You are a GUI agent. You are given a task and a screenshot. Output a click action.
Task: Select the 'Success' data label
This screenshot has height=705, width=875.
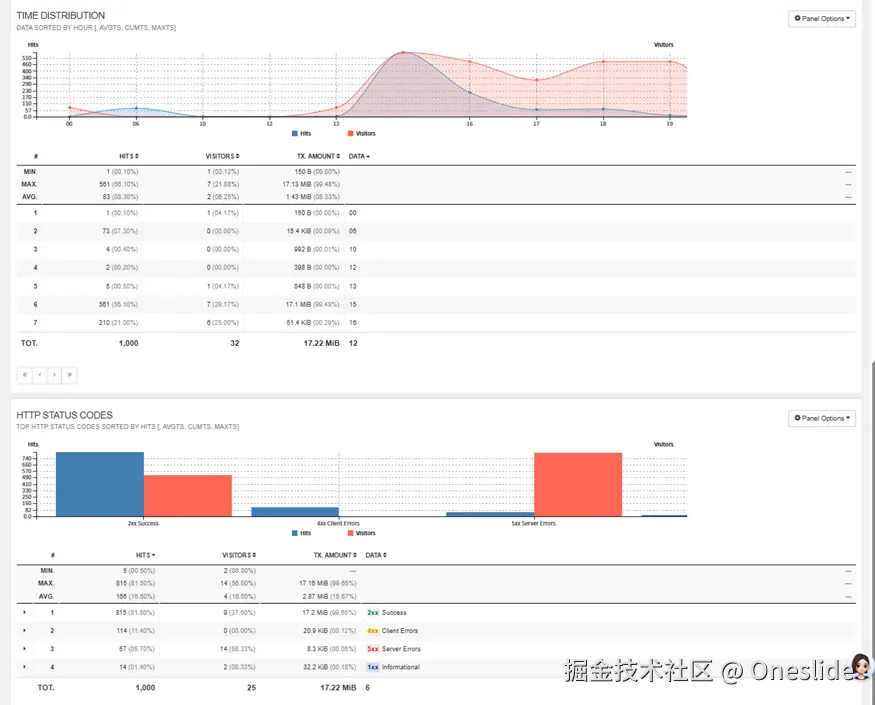click(x=394, y=612)
